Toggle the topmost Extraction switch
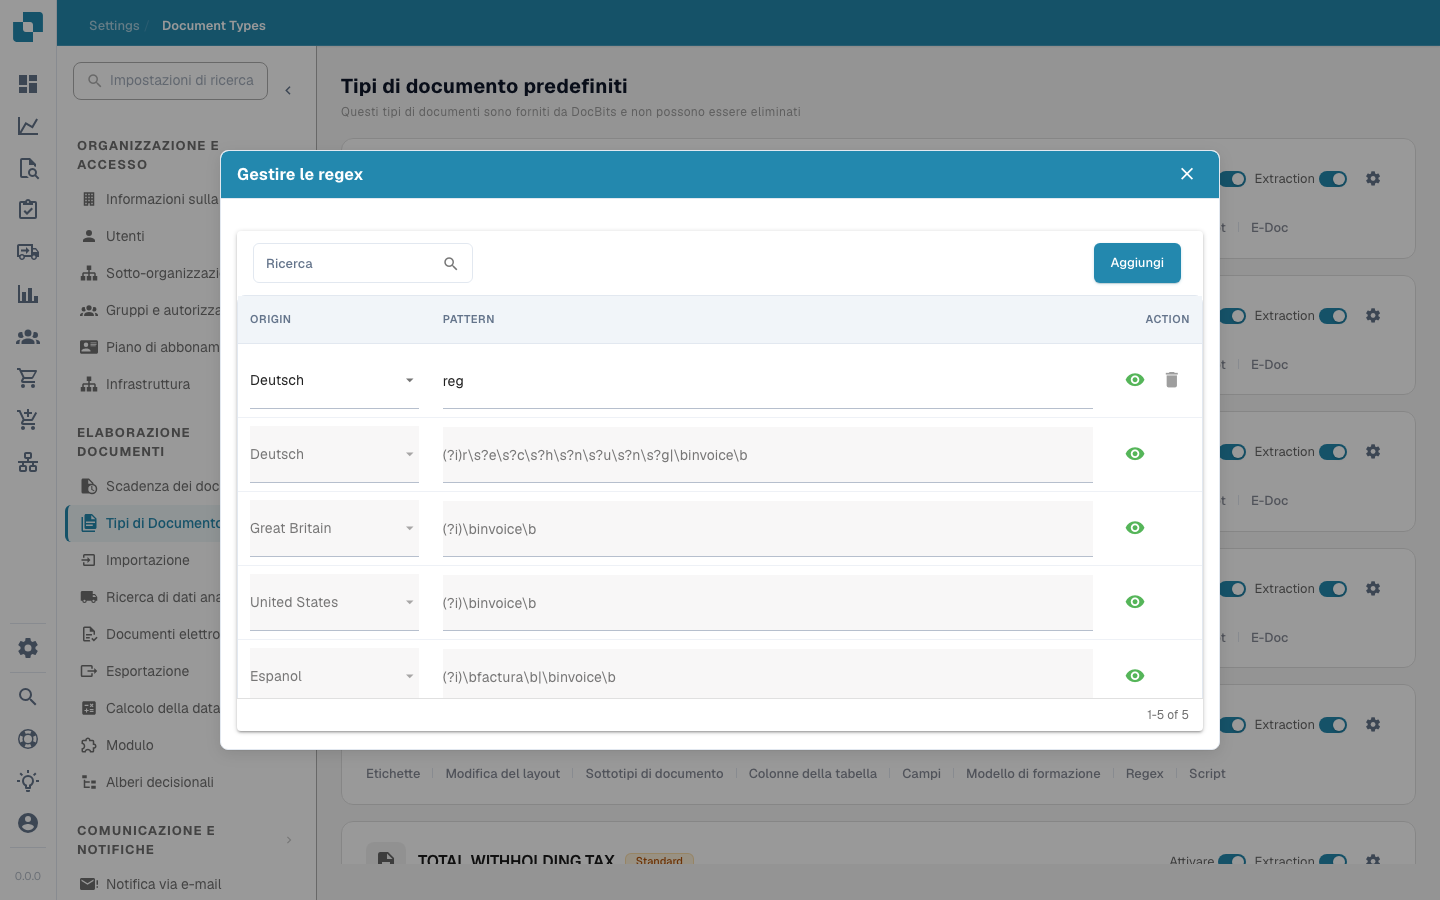This screenshot has width=1440, height=900. click(1333, 179)
